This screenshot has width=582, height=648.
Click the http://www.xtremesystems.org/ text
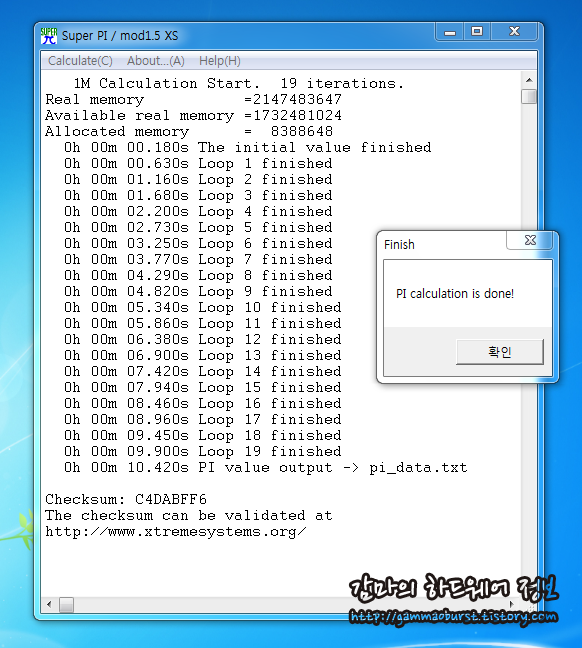pos(176,531)
